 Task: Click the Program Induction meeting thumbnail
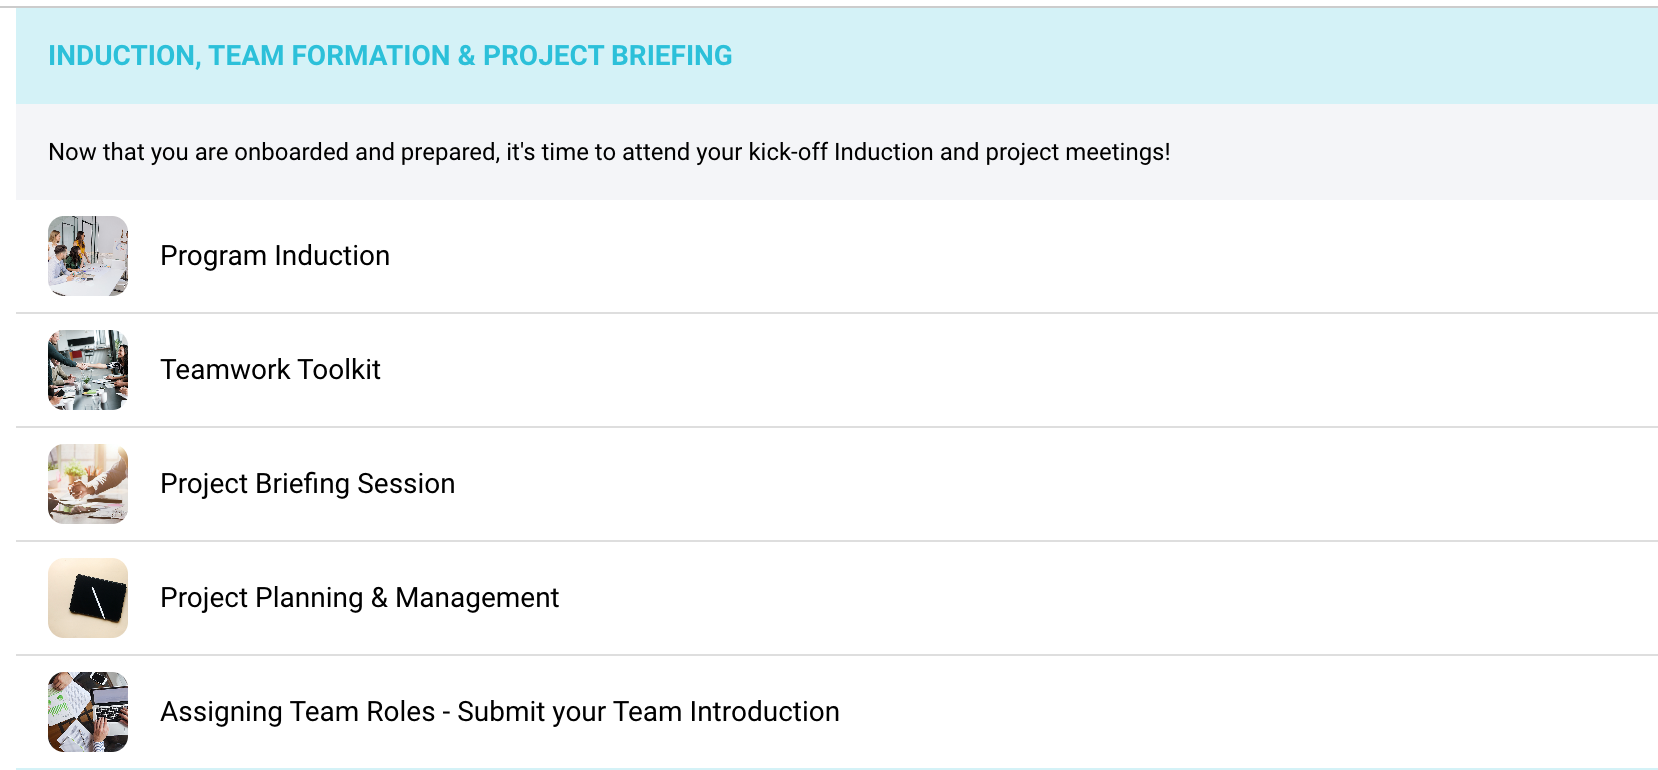point(88,256)
